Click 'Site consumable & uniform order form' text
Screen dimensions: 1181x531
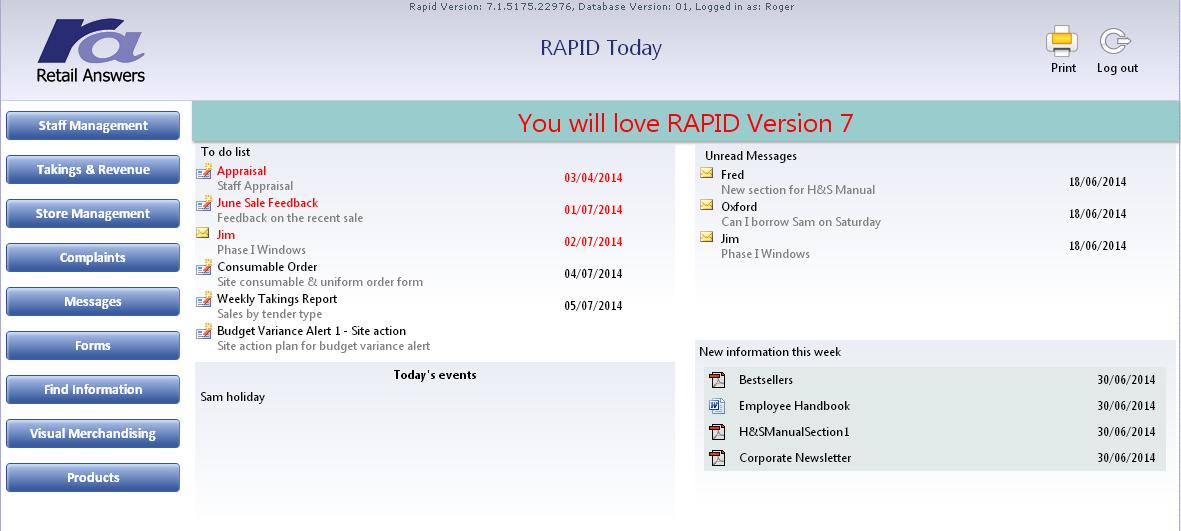click(x=320, y=282)
